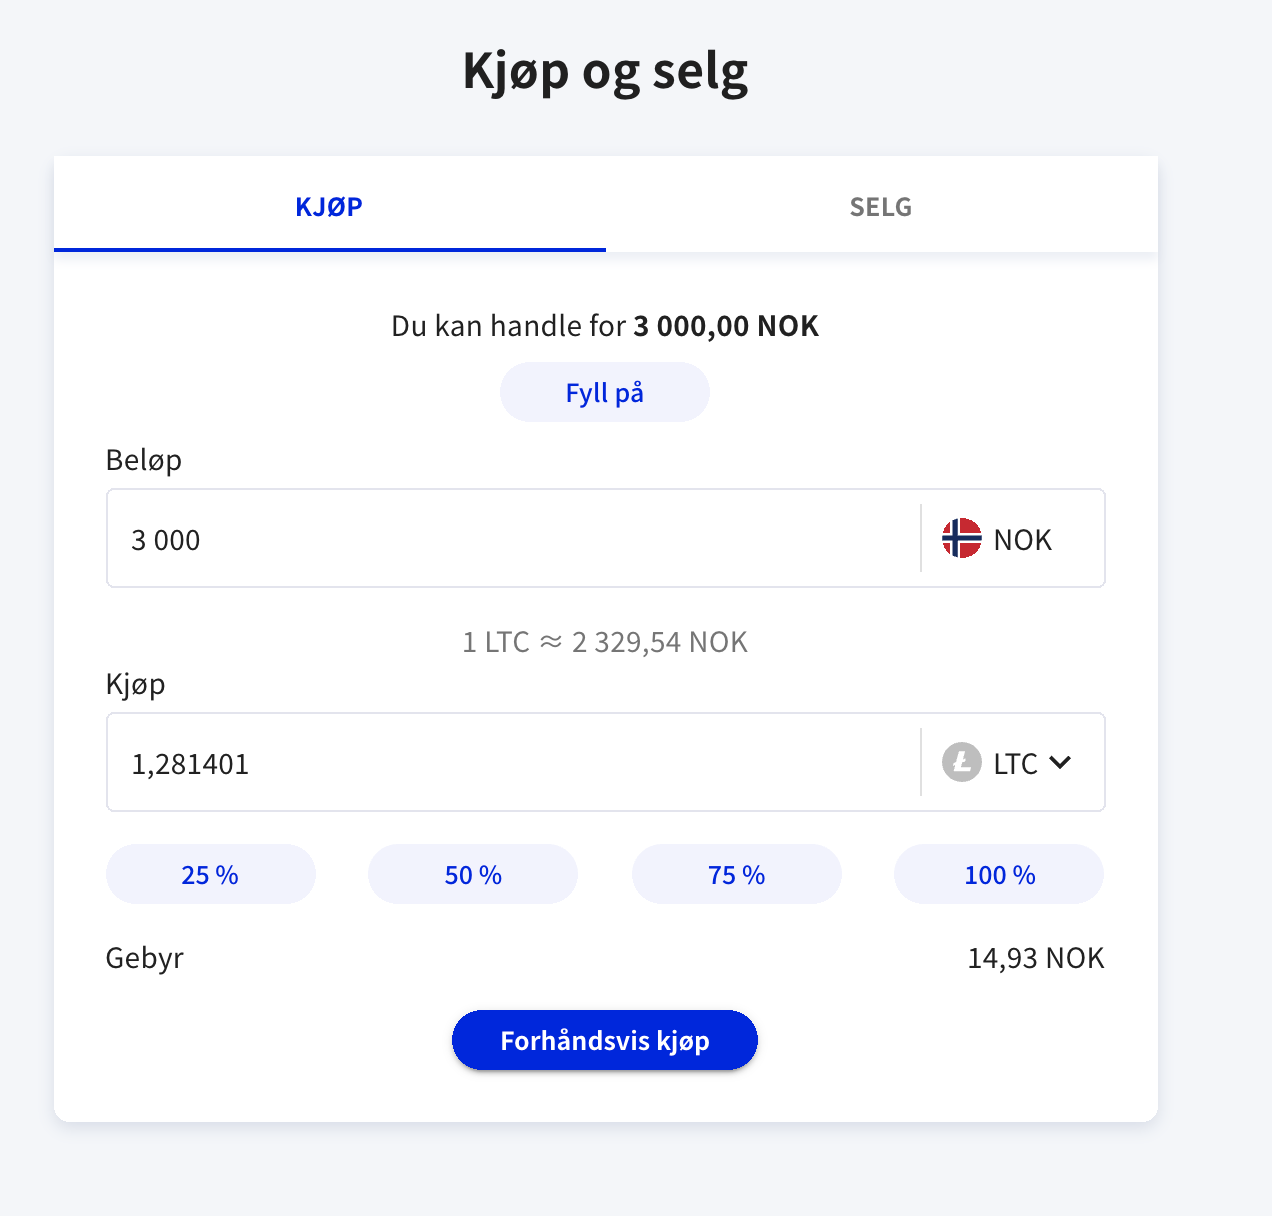Switch to the SELG tab
Viewport: 1272px width, 1216px height.
click(880, 207)
